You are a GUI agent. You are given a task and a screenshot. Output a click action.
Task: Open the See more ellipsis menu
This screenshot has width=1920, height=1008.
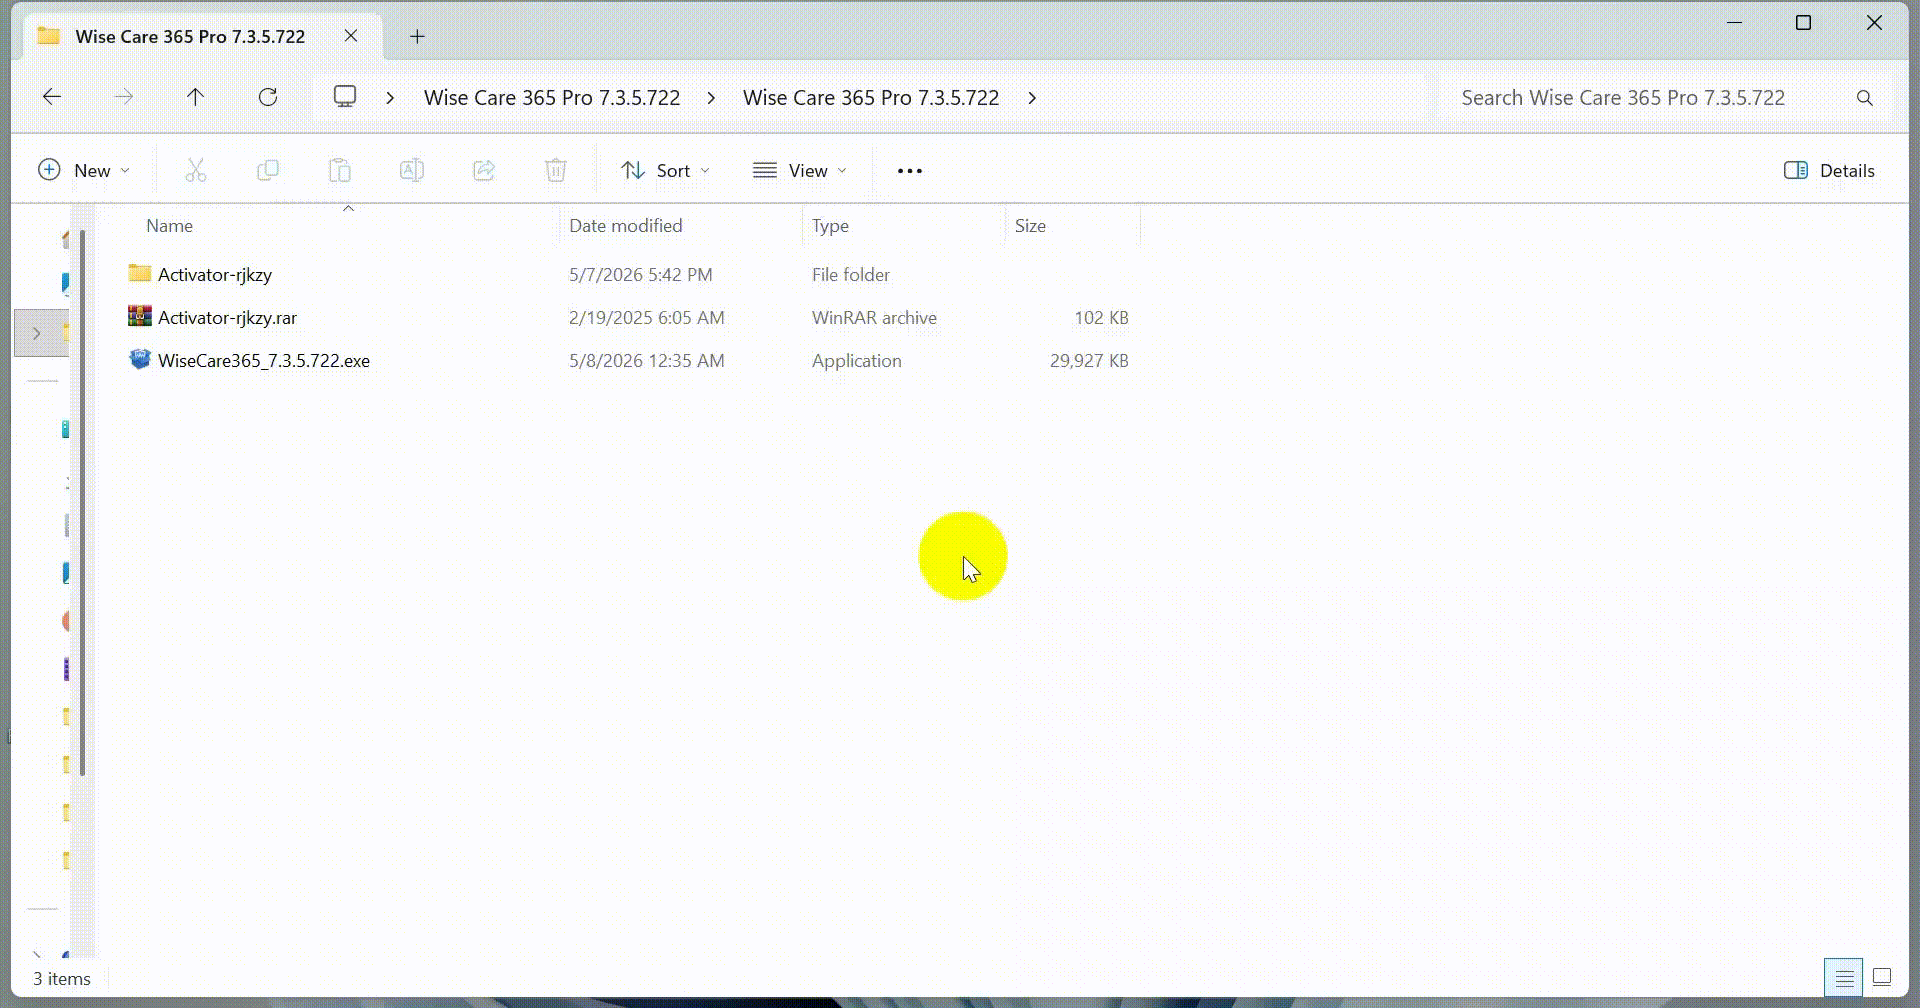(x=910, y=171)
